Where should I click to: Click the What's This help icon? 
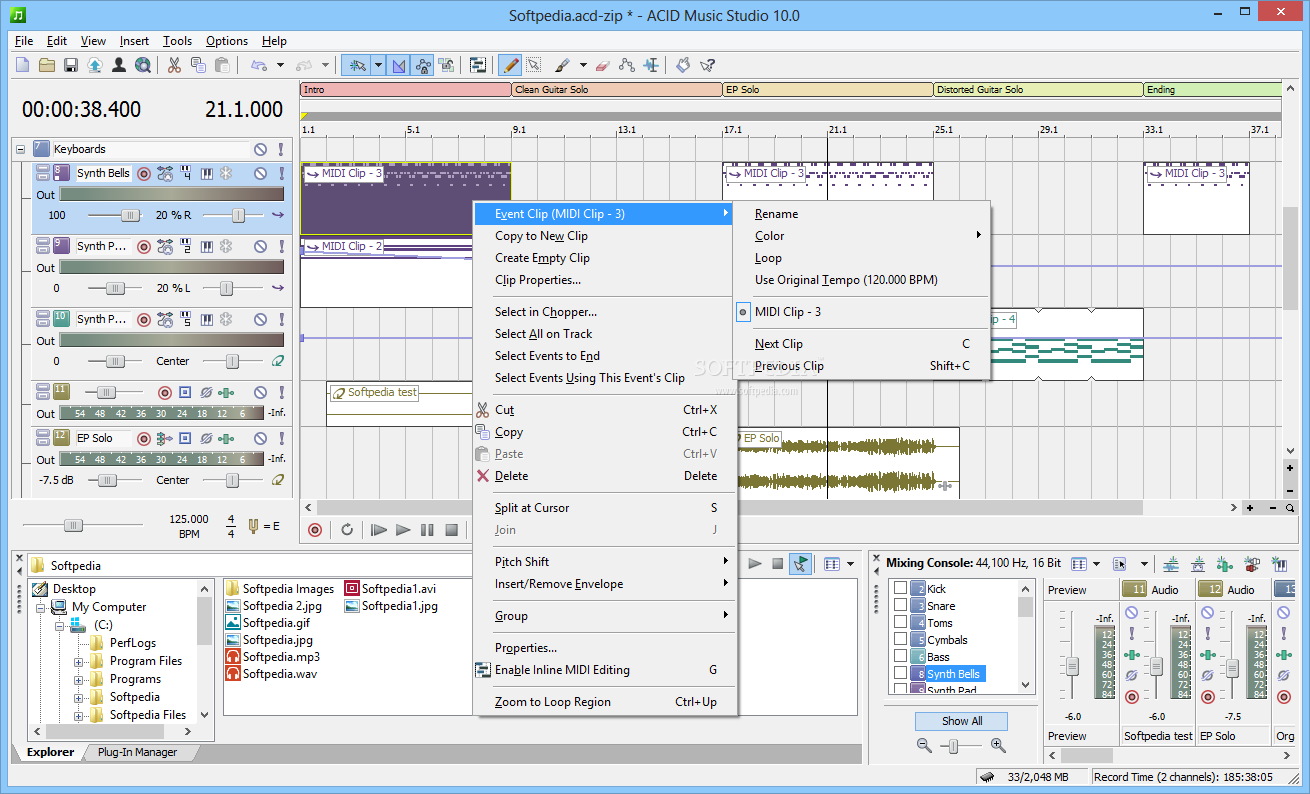click(x=708, y=65)
